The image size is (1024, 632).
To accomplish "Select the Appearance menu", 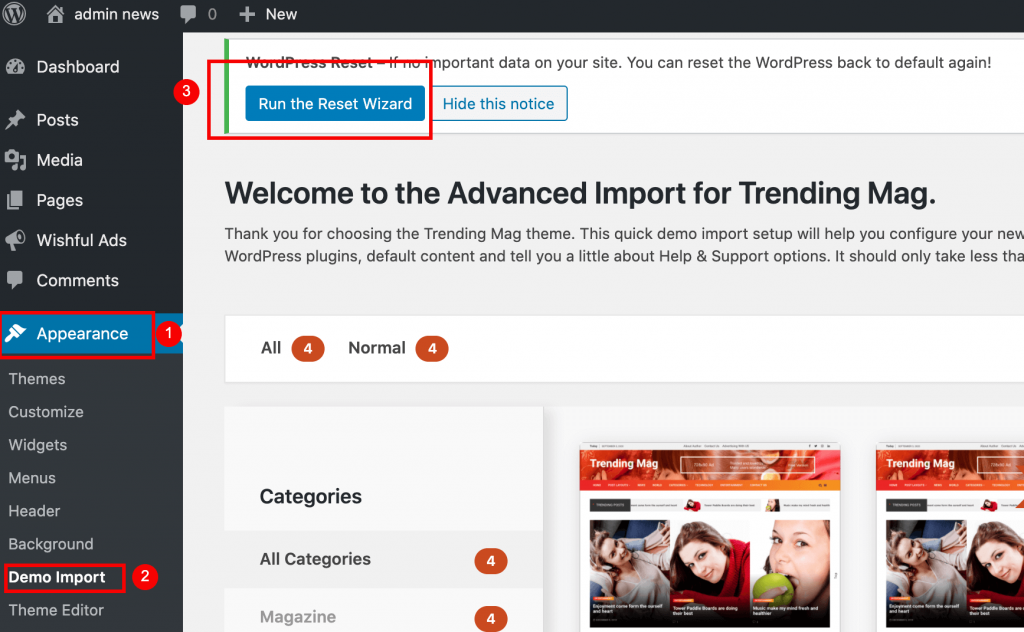I will [82, 334].
